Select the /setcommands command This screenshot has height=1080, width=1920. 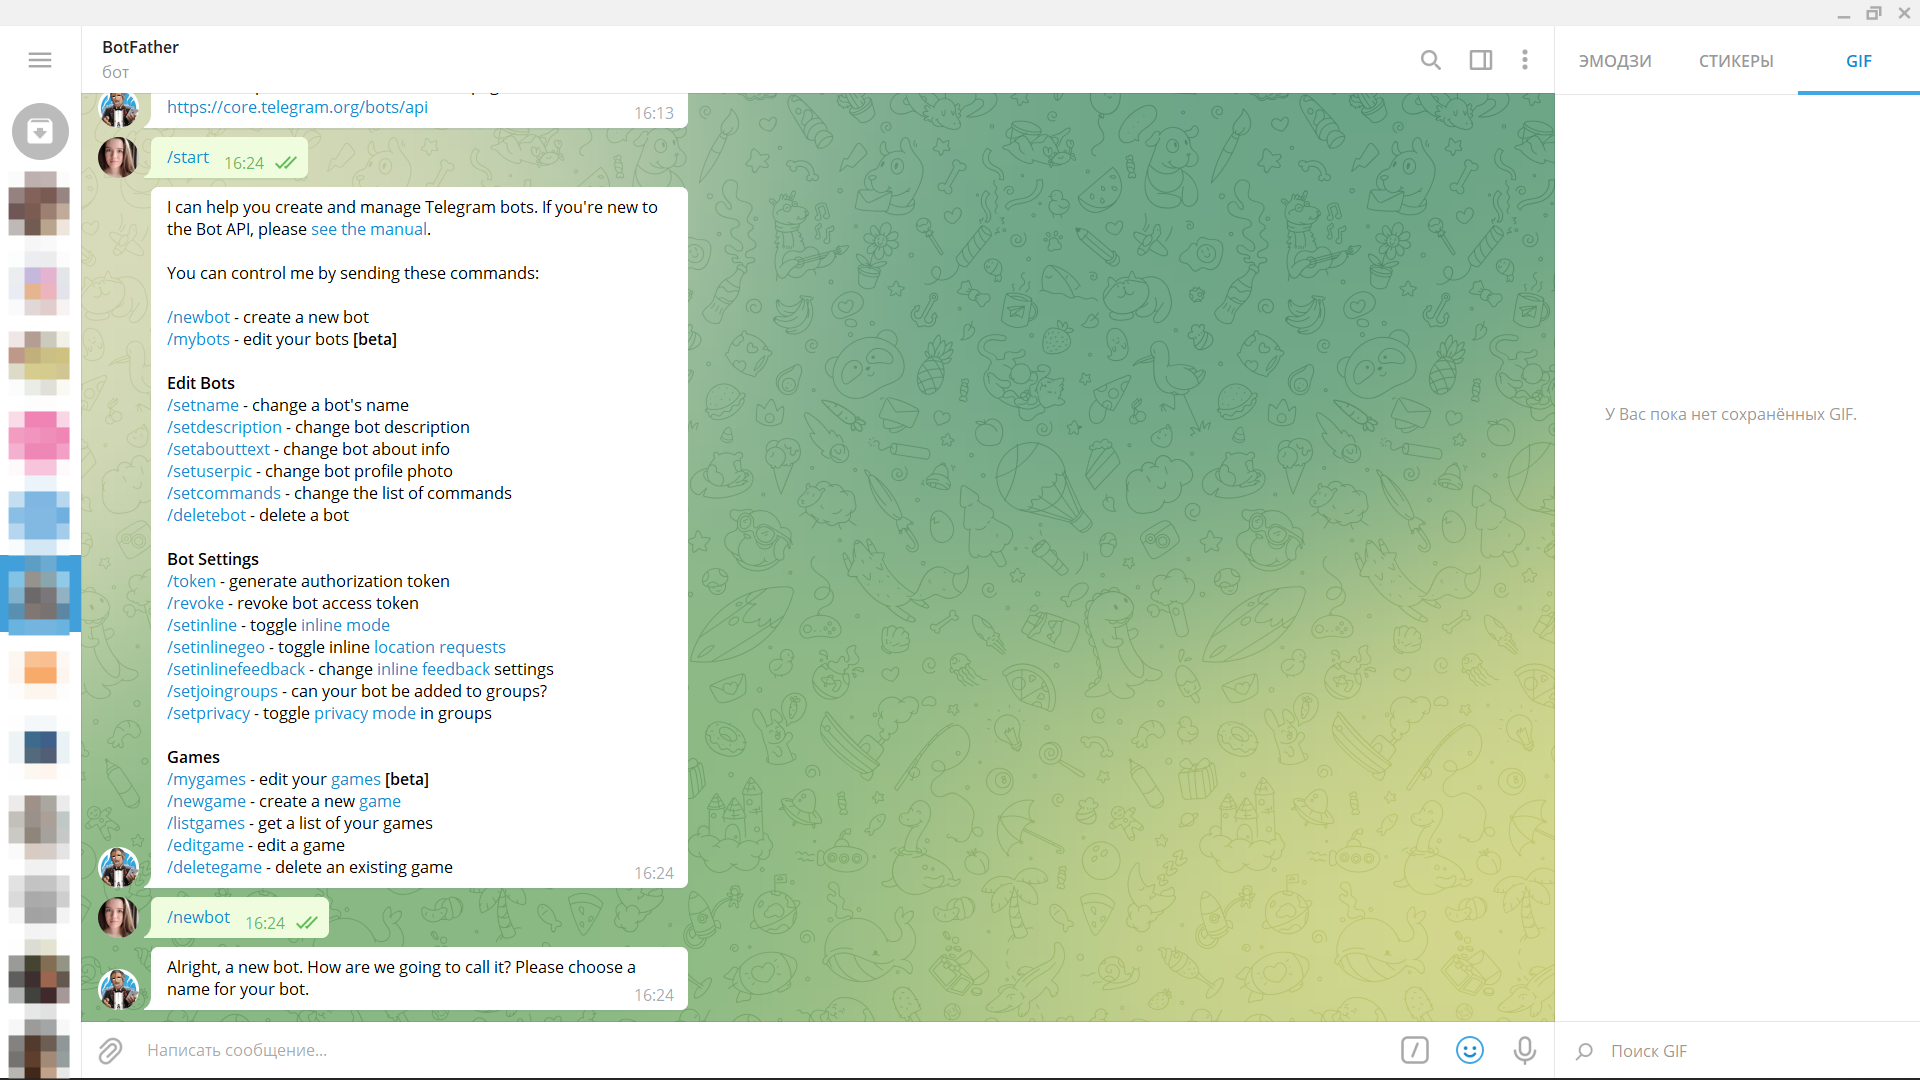[x=224, y=493]
